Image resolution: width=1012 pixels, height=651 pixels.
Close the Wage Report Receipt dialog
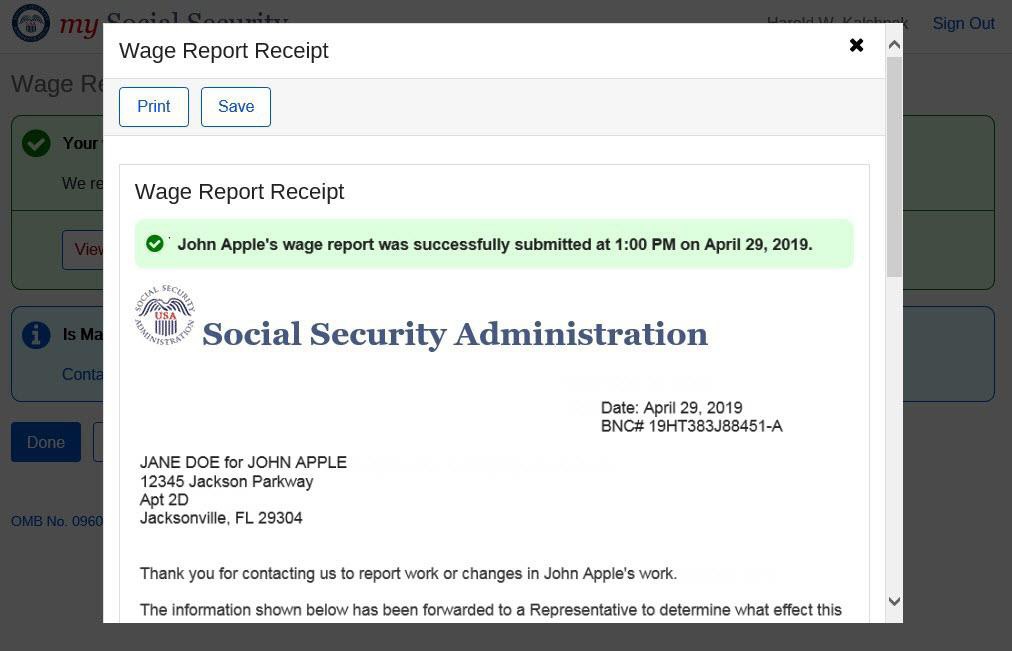pyautogui.click(x=856, y=45)
